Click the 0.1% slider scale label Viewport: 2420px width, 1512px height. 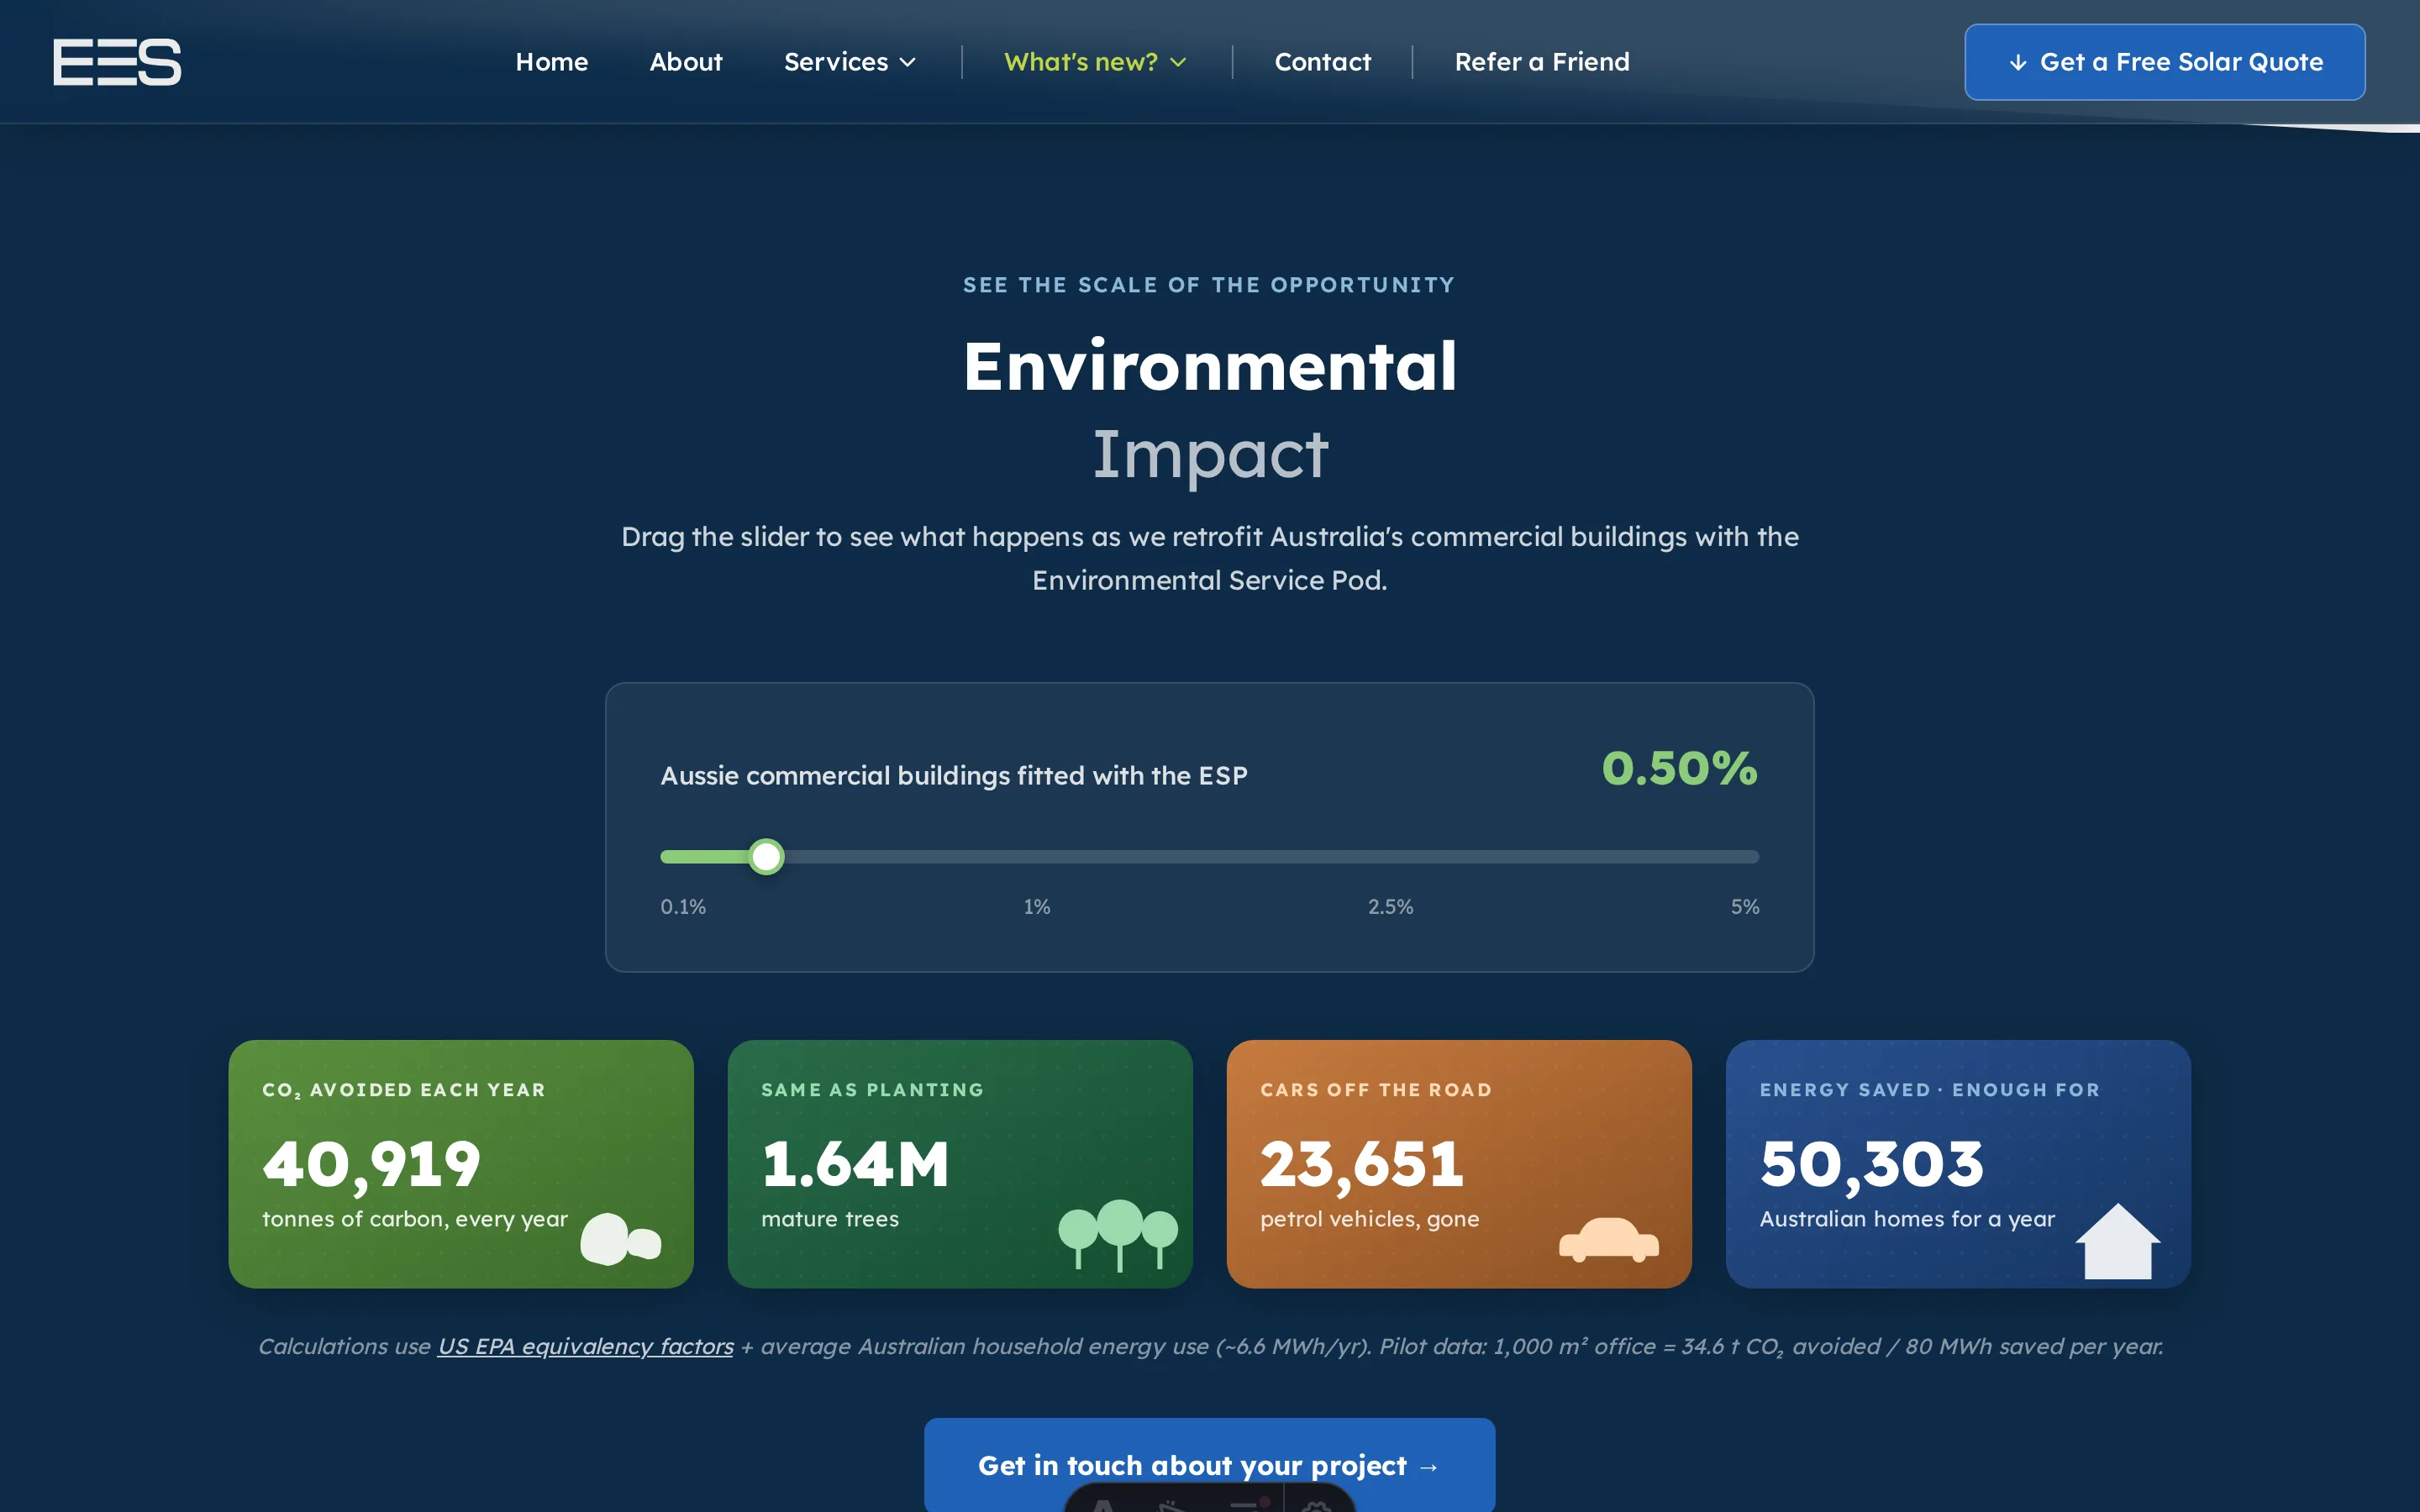(x=683, y=907)
